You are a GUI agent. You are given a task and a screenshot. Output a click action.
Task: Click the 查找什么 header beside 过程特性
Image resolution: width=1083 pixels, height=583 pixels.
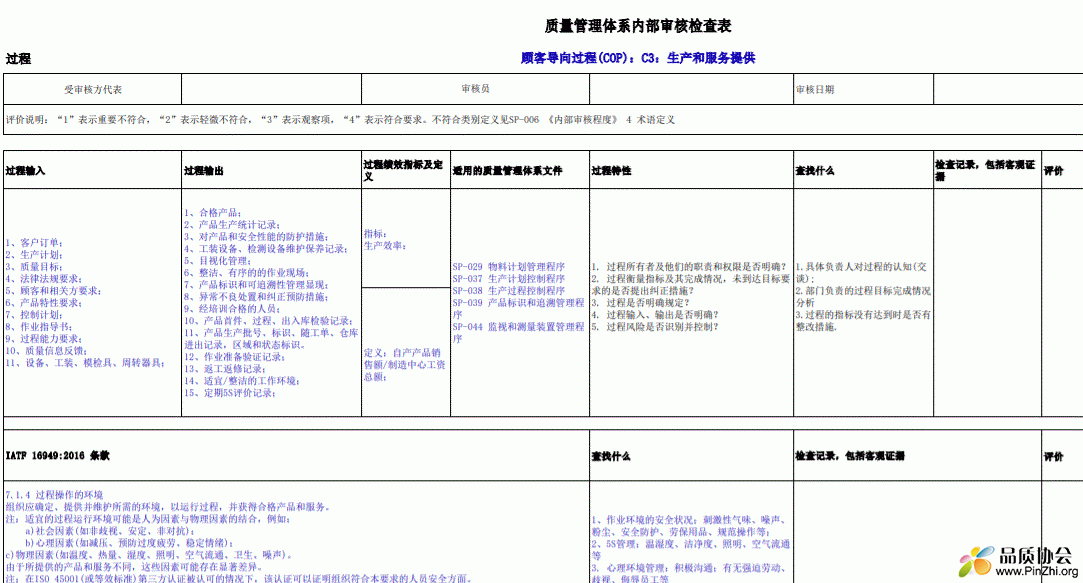click(x=863, y=170)
